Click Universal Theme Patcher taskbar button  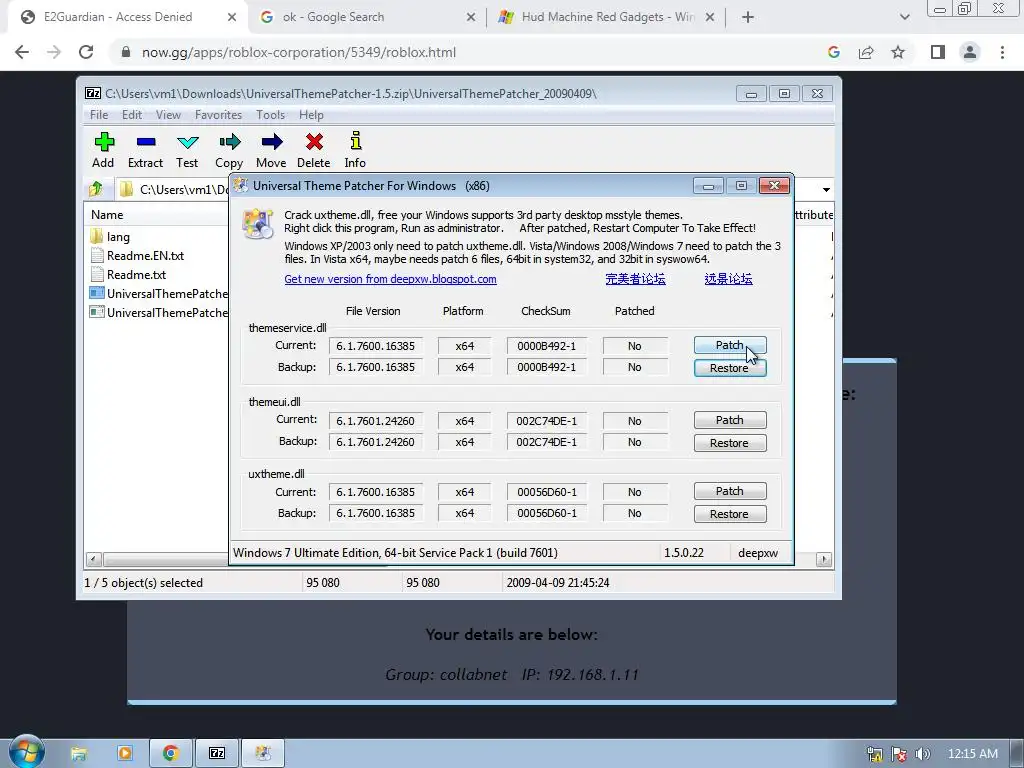(263, 754)
